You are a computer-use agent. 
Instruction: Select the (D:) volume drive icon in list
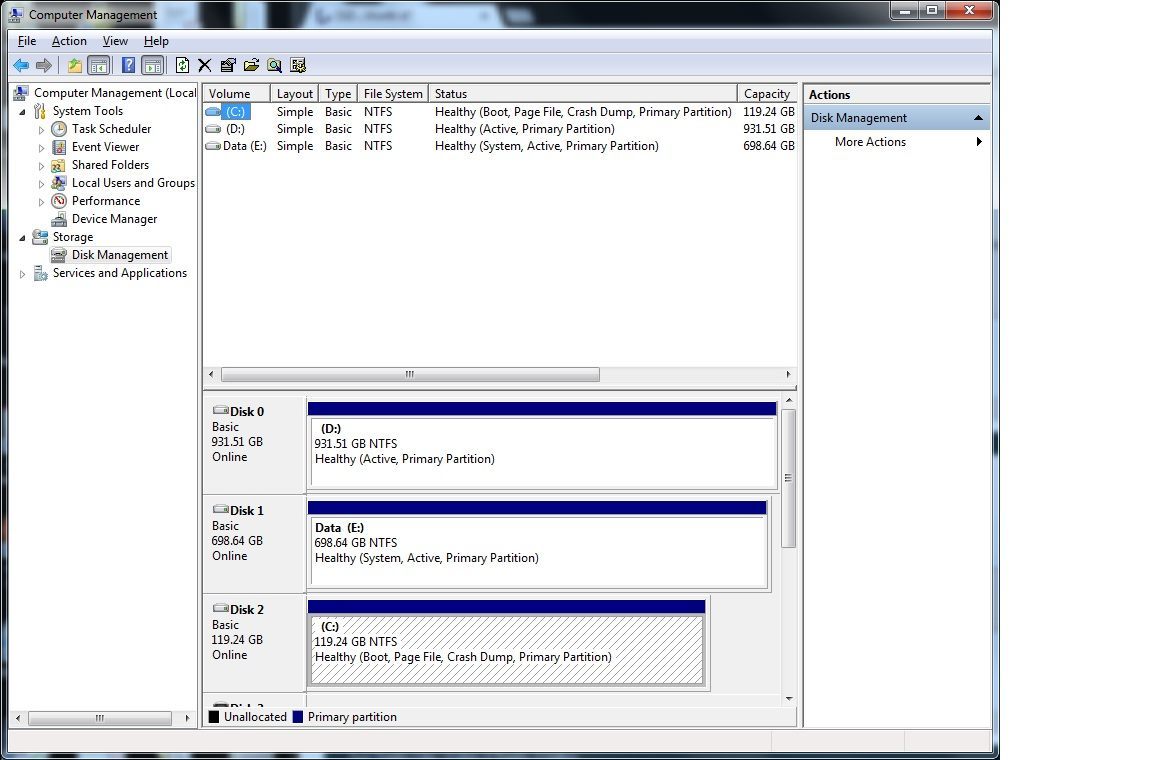click(x=213, y=129)
